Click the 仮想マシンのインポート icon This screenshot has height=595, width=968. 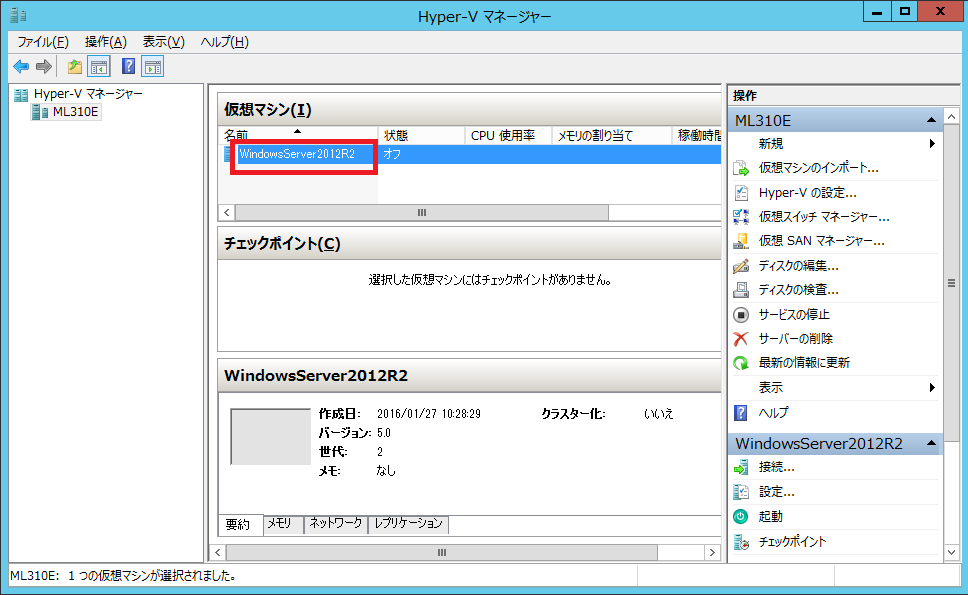click(741, 168)
